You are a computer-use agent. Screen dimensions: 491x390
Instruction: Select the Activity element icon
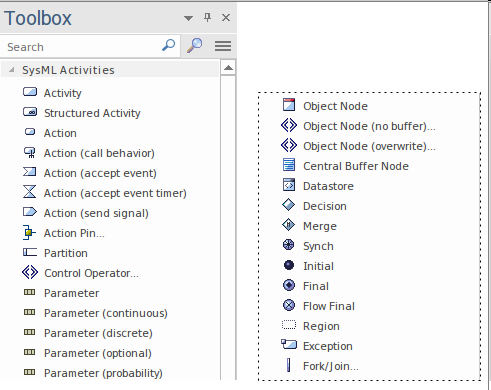(30, 92)
